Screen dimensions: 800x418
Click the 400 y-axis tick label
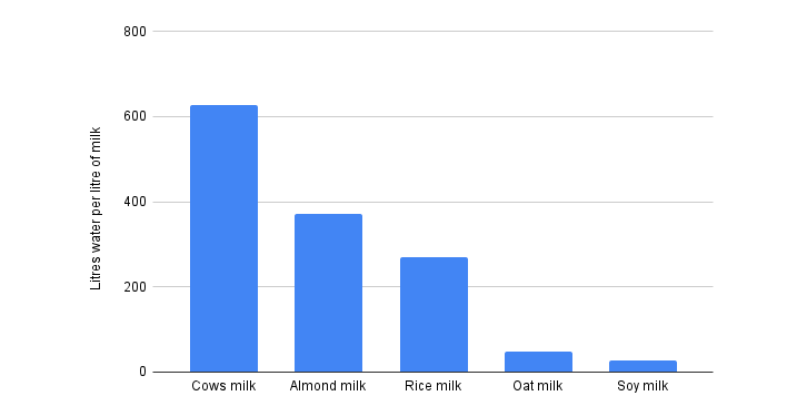(x=135, y=202)
